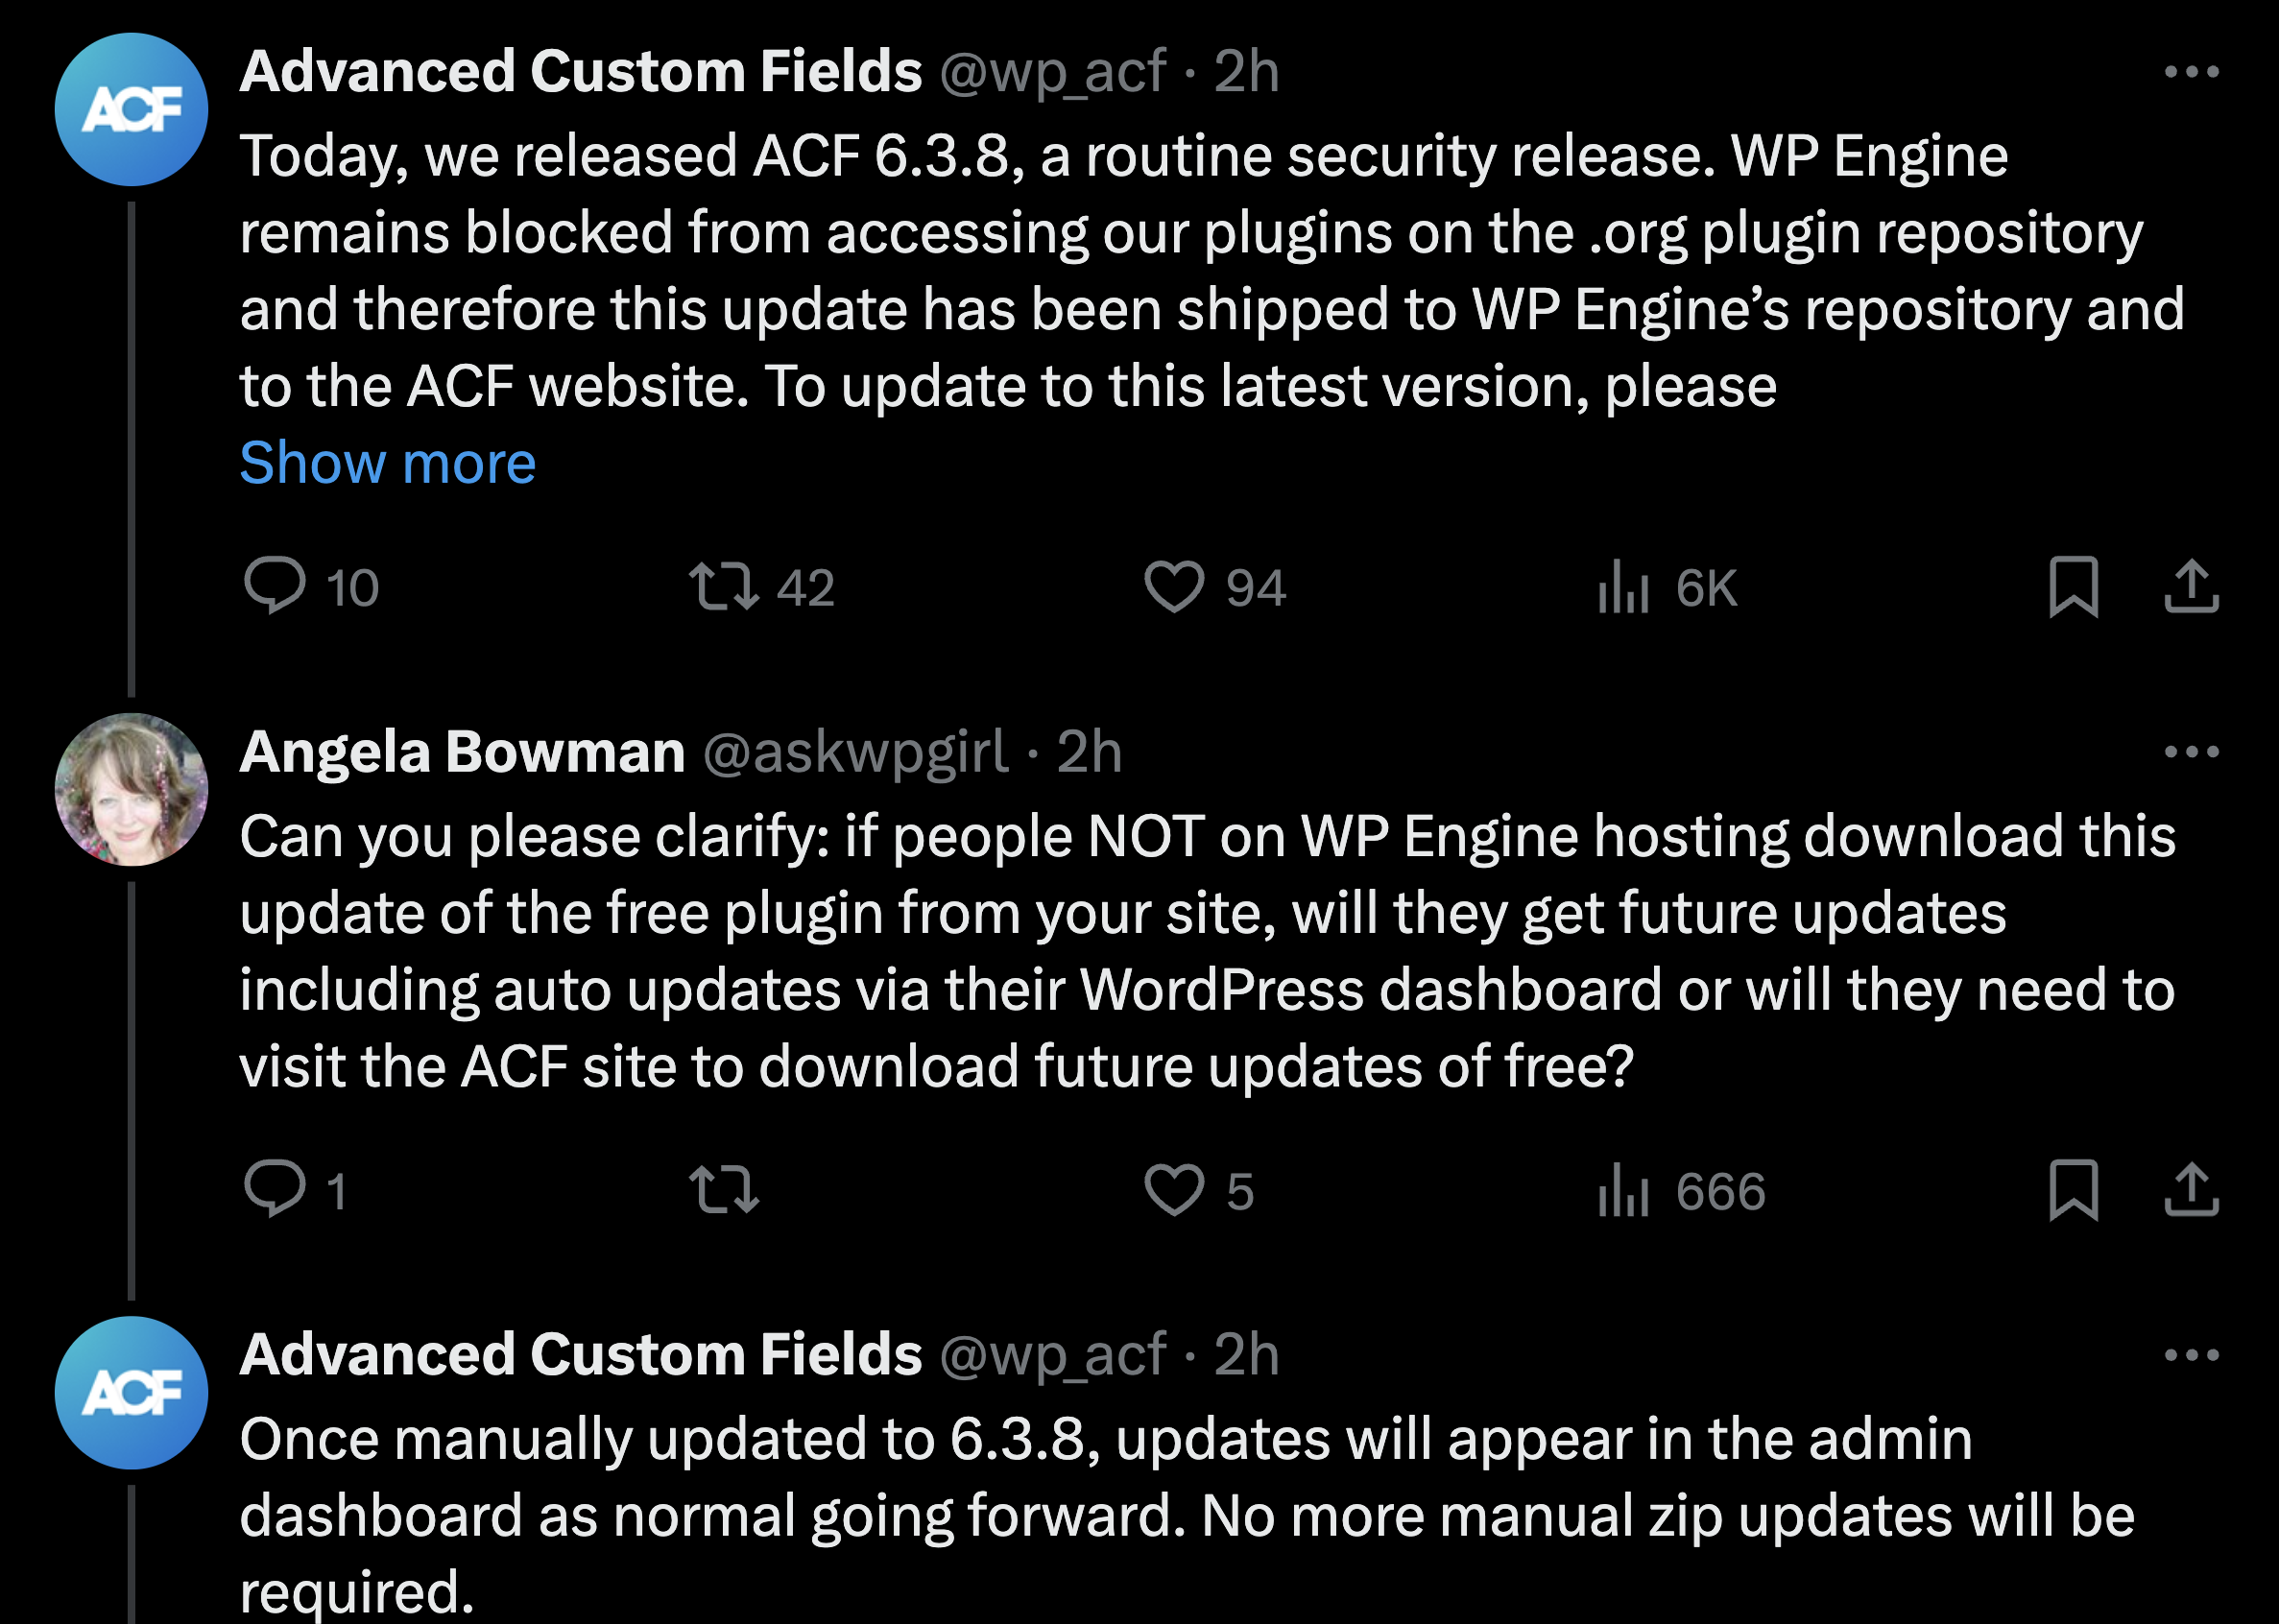Repost the ACF 6.3.8 release tweet
Image resolution: width=2279 pixels, height=1624 pixels.
[x=724, y=586]
